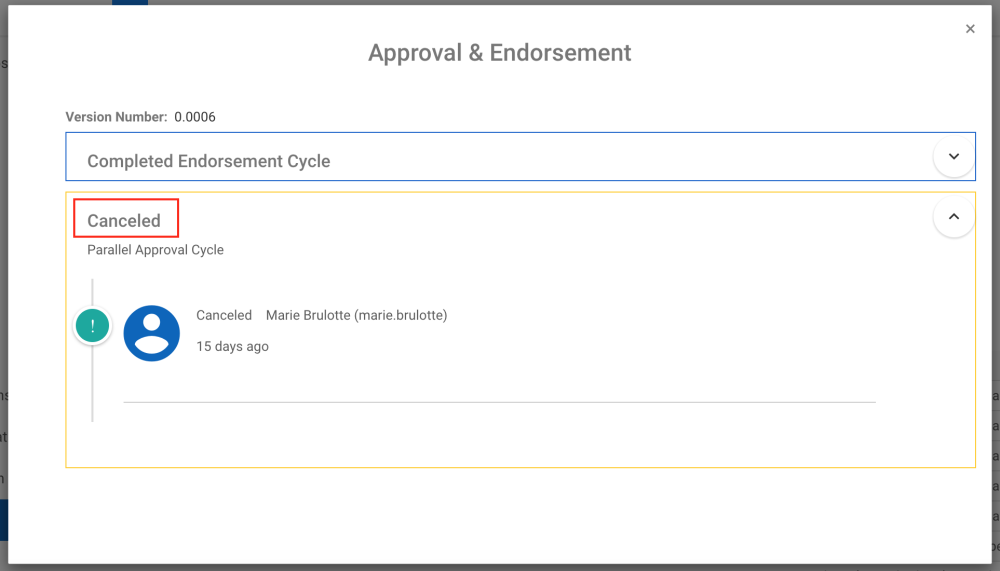Click the horizontal divider under the approval entry
This screenshot has width=1000, height=571.
coord(499,402)
